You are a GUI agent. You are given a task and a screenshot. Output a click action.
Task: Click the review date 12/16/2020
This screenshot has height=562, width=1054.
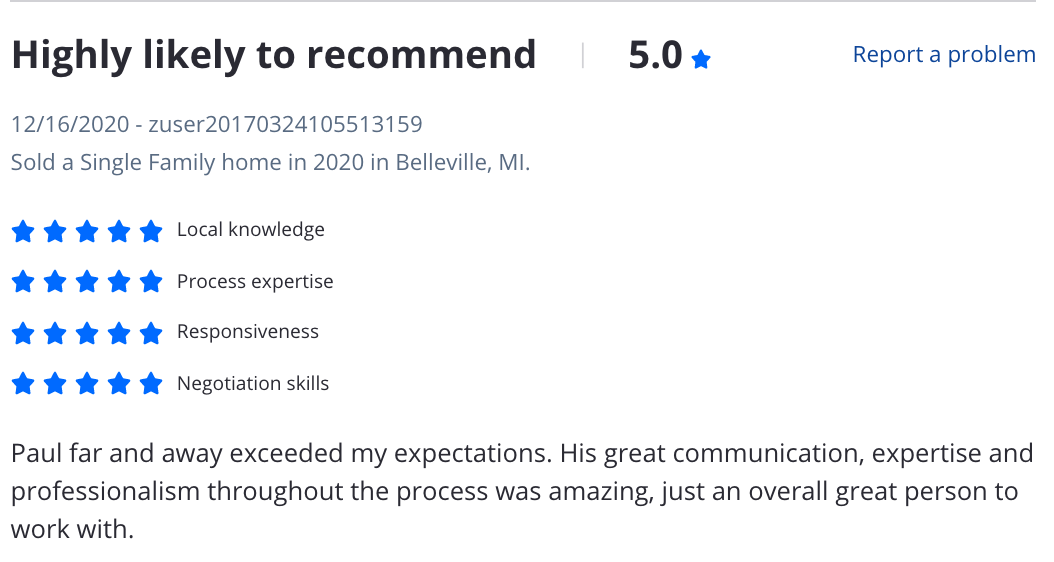70,124
